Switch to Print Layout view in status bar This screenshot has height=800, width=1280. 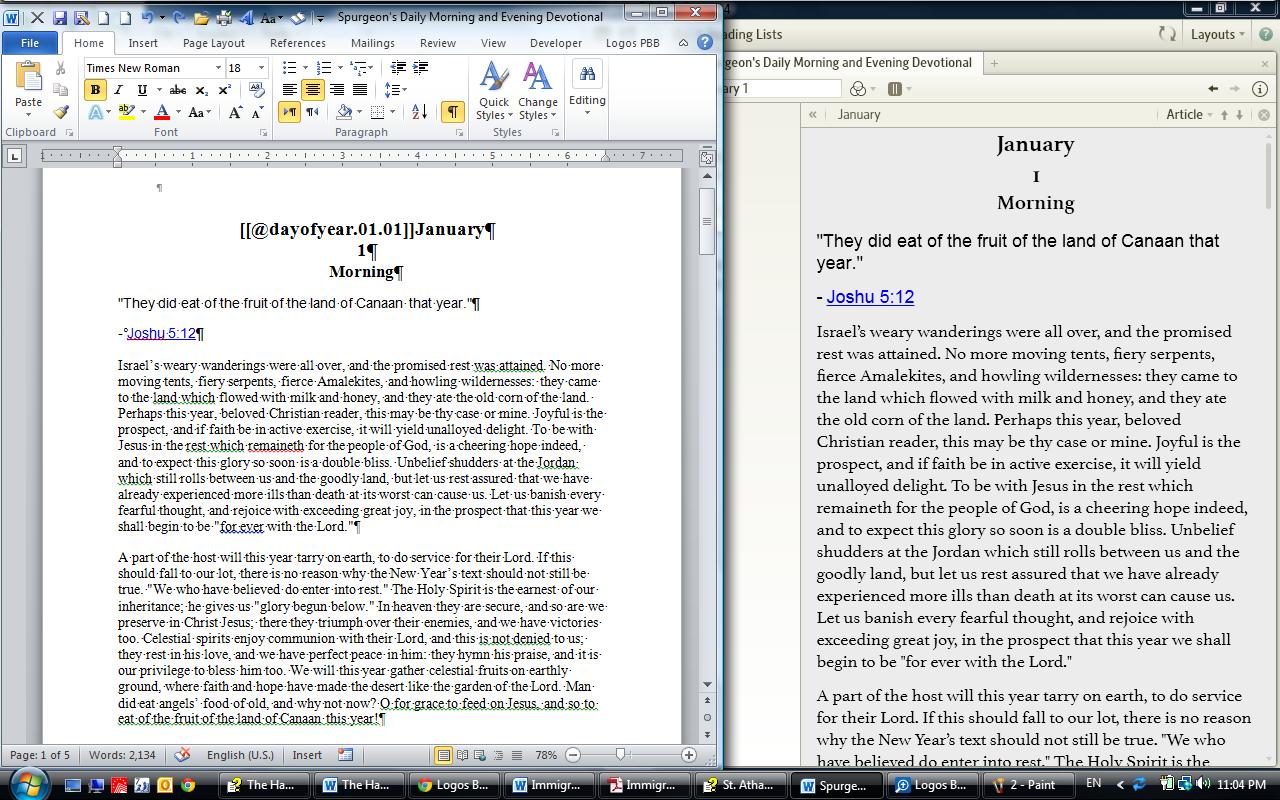443,755
